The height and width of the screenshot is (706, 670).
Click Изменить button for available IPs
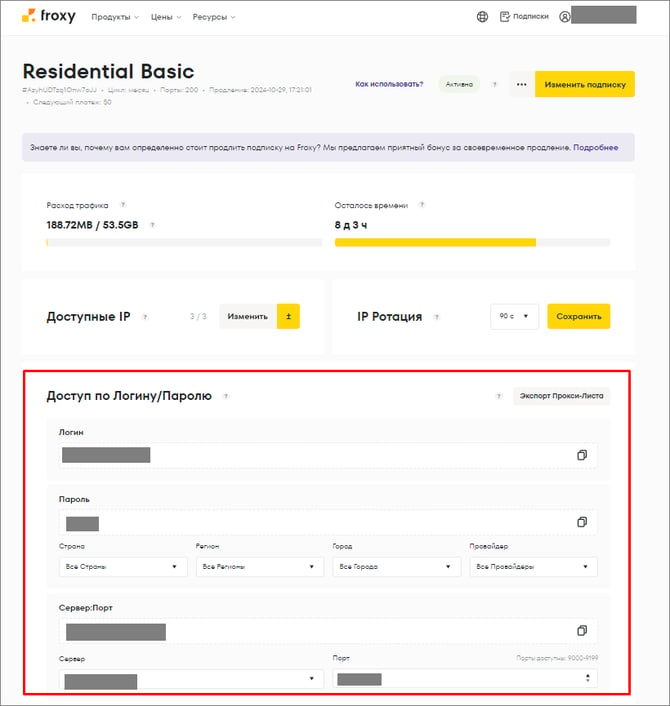pyautogui.click(x=248, y=317)
